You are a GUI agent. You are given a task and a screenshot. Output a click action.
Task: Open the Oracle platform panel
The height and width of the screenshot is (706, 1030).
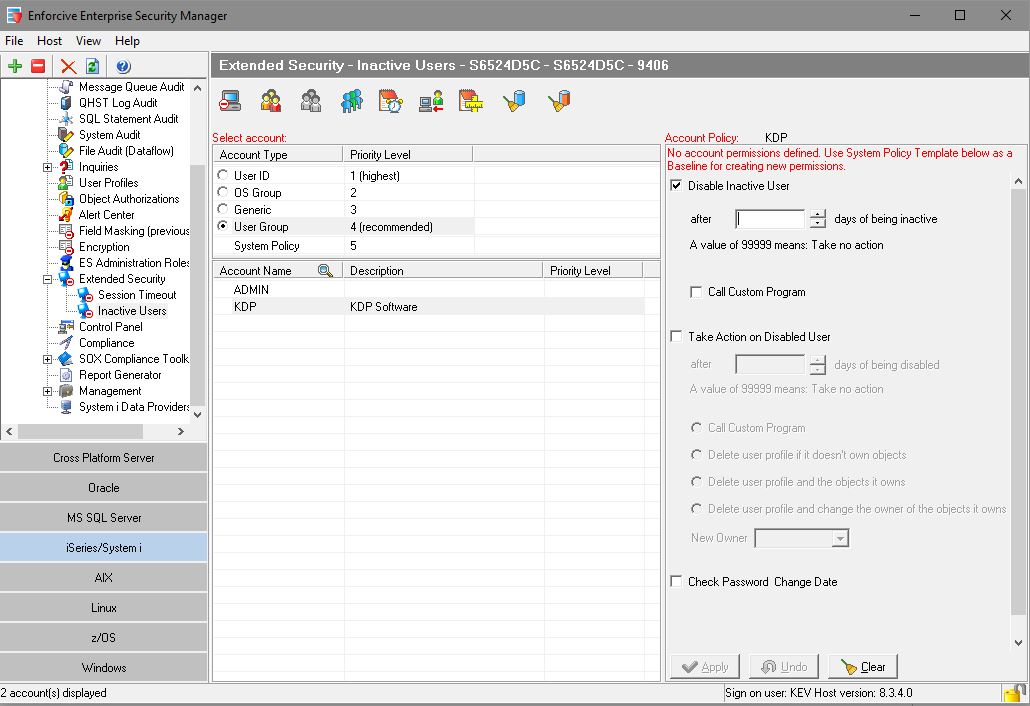point(104,488)
